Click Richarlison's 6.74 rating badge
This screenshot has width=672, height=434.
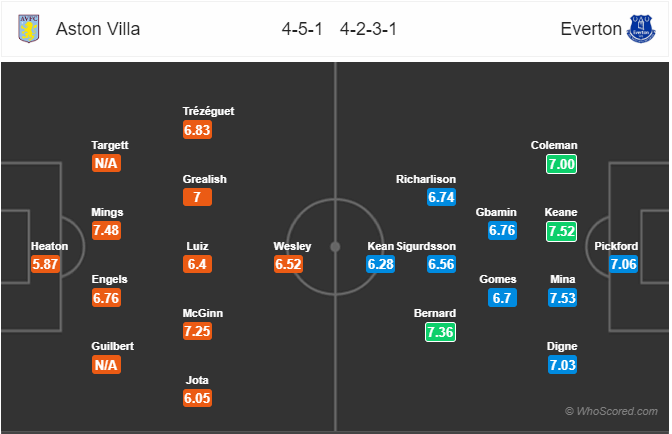(x=441, y=197)
